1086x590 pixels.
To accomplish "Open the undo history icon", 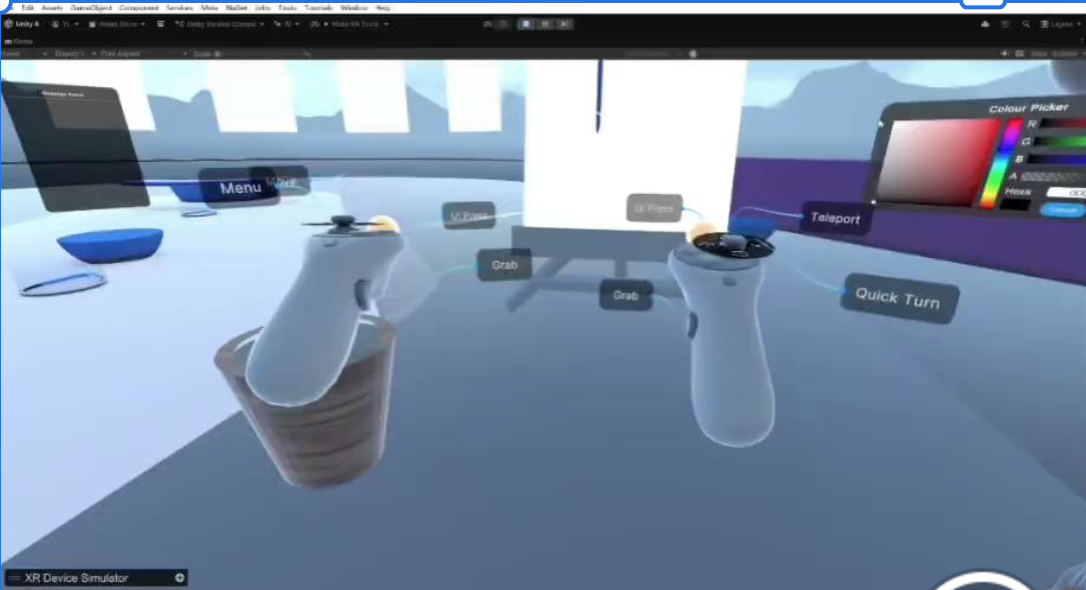I will (1005, 24).
